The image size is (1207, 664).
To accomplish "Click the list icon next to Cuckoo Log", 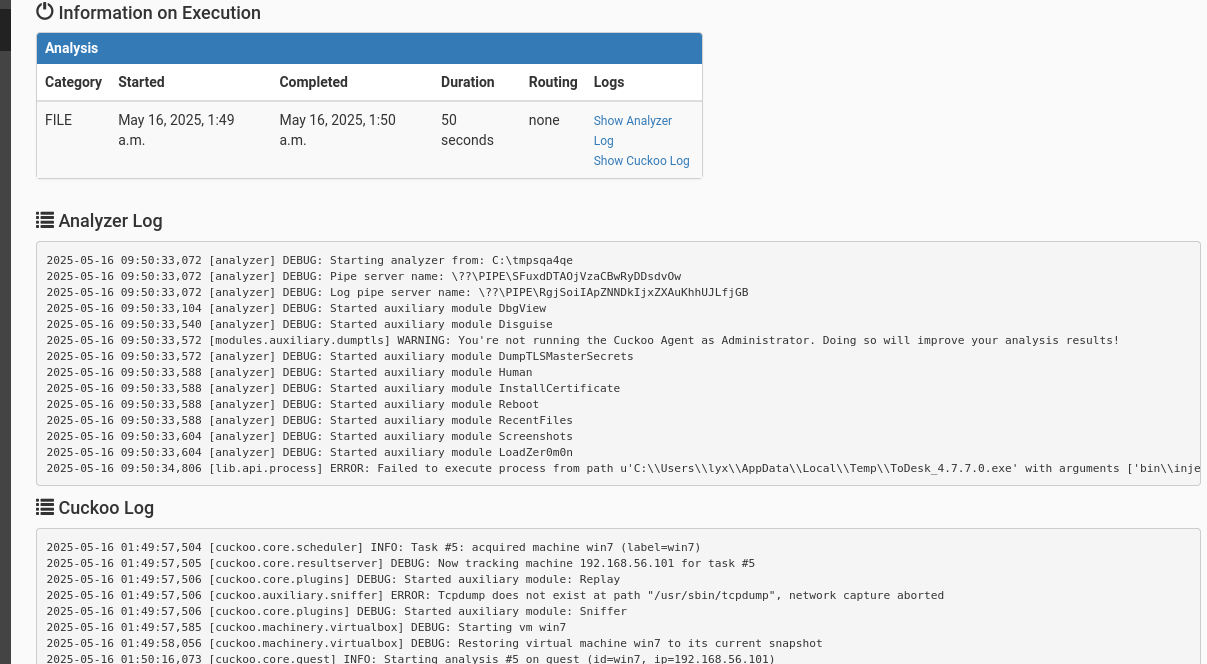I will 45,507.
